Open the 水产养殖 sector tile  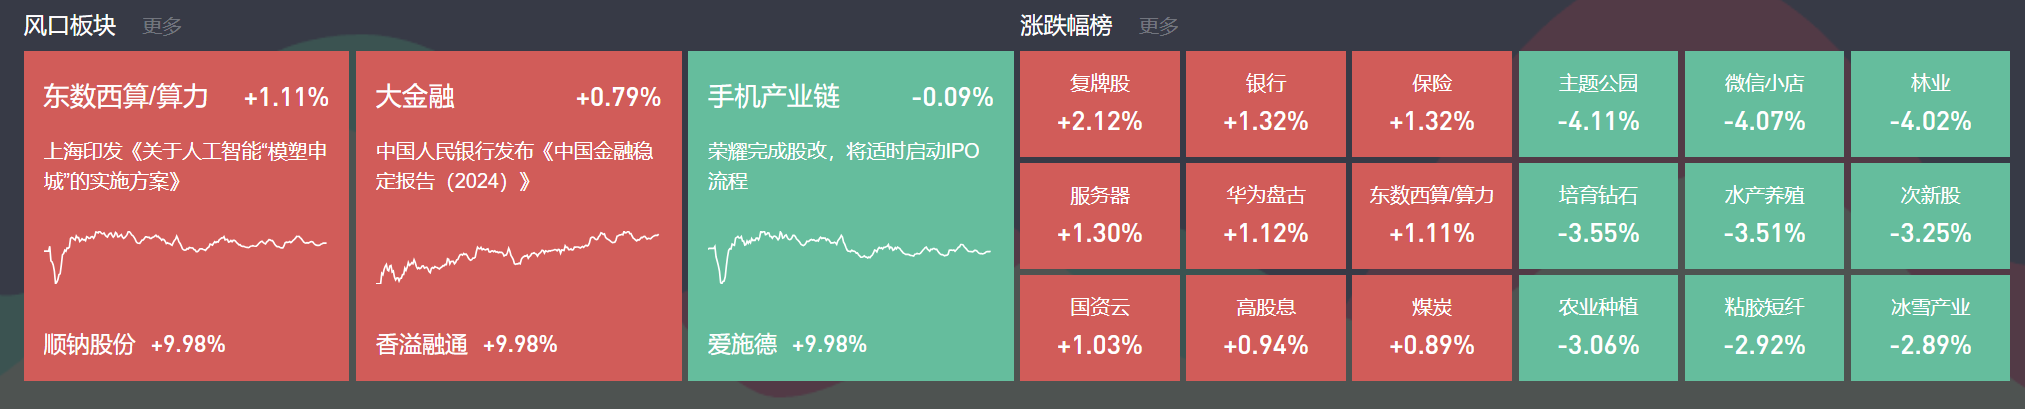pyautogui.click(x=1764, y=216)
